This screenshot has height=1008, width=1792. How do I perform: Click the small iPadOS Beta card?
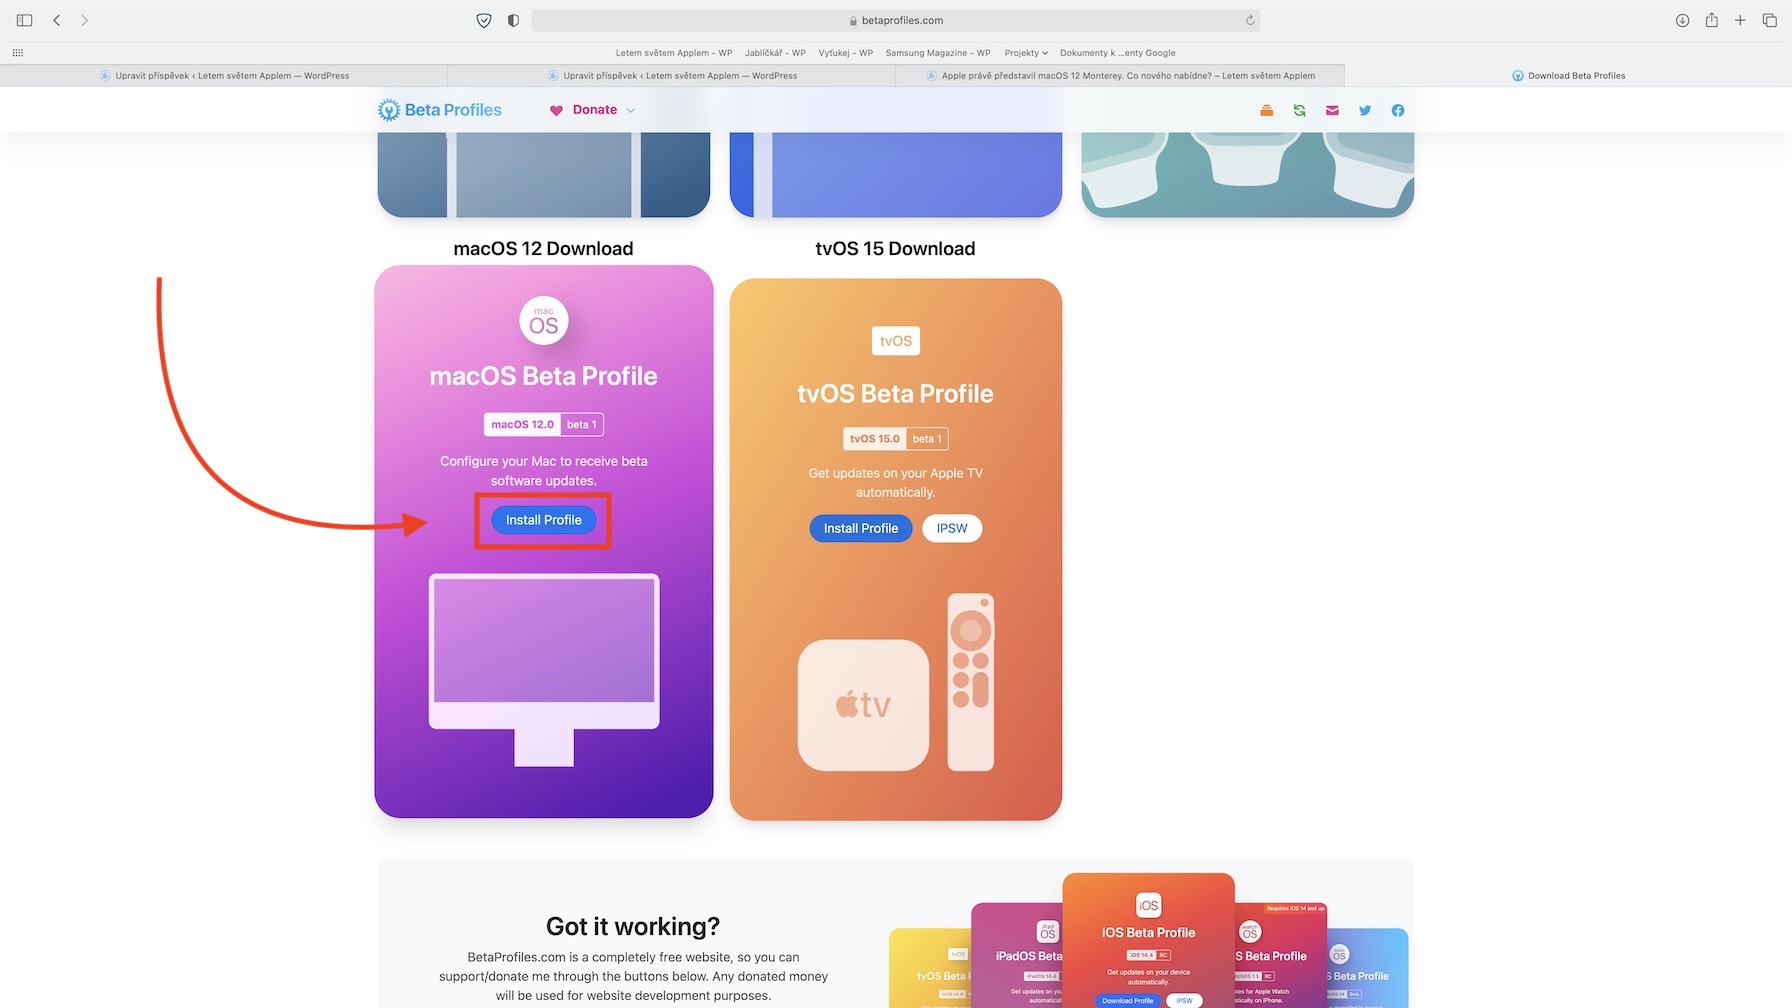click(1016, 955)
